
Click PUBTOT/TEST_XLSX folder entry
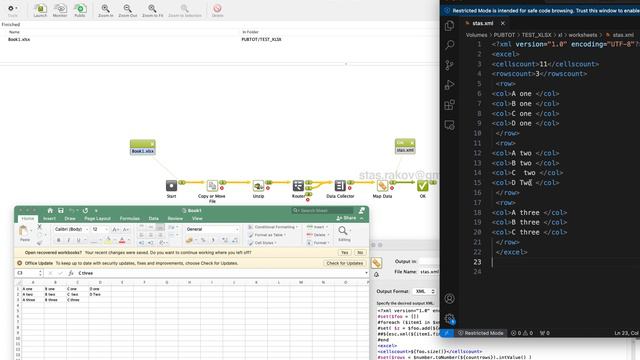coord(261,40)
